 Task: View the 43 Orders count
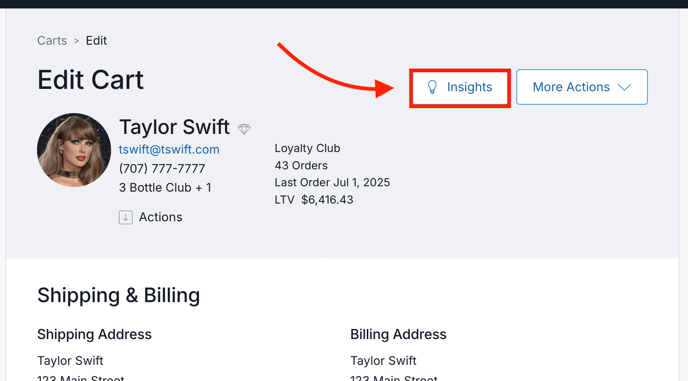click(x=301, y=165)
